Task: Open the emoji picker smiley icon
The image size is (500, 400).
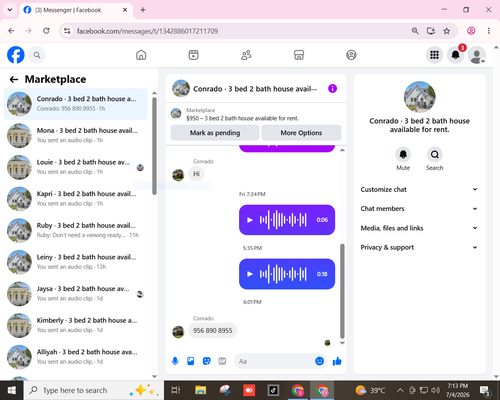Action: [319, 361]
